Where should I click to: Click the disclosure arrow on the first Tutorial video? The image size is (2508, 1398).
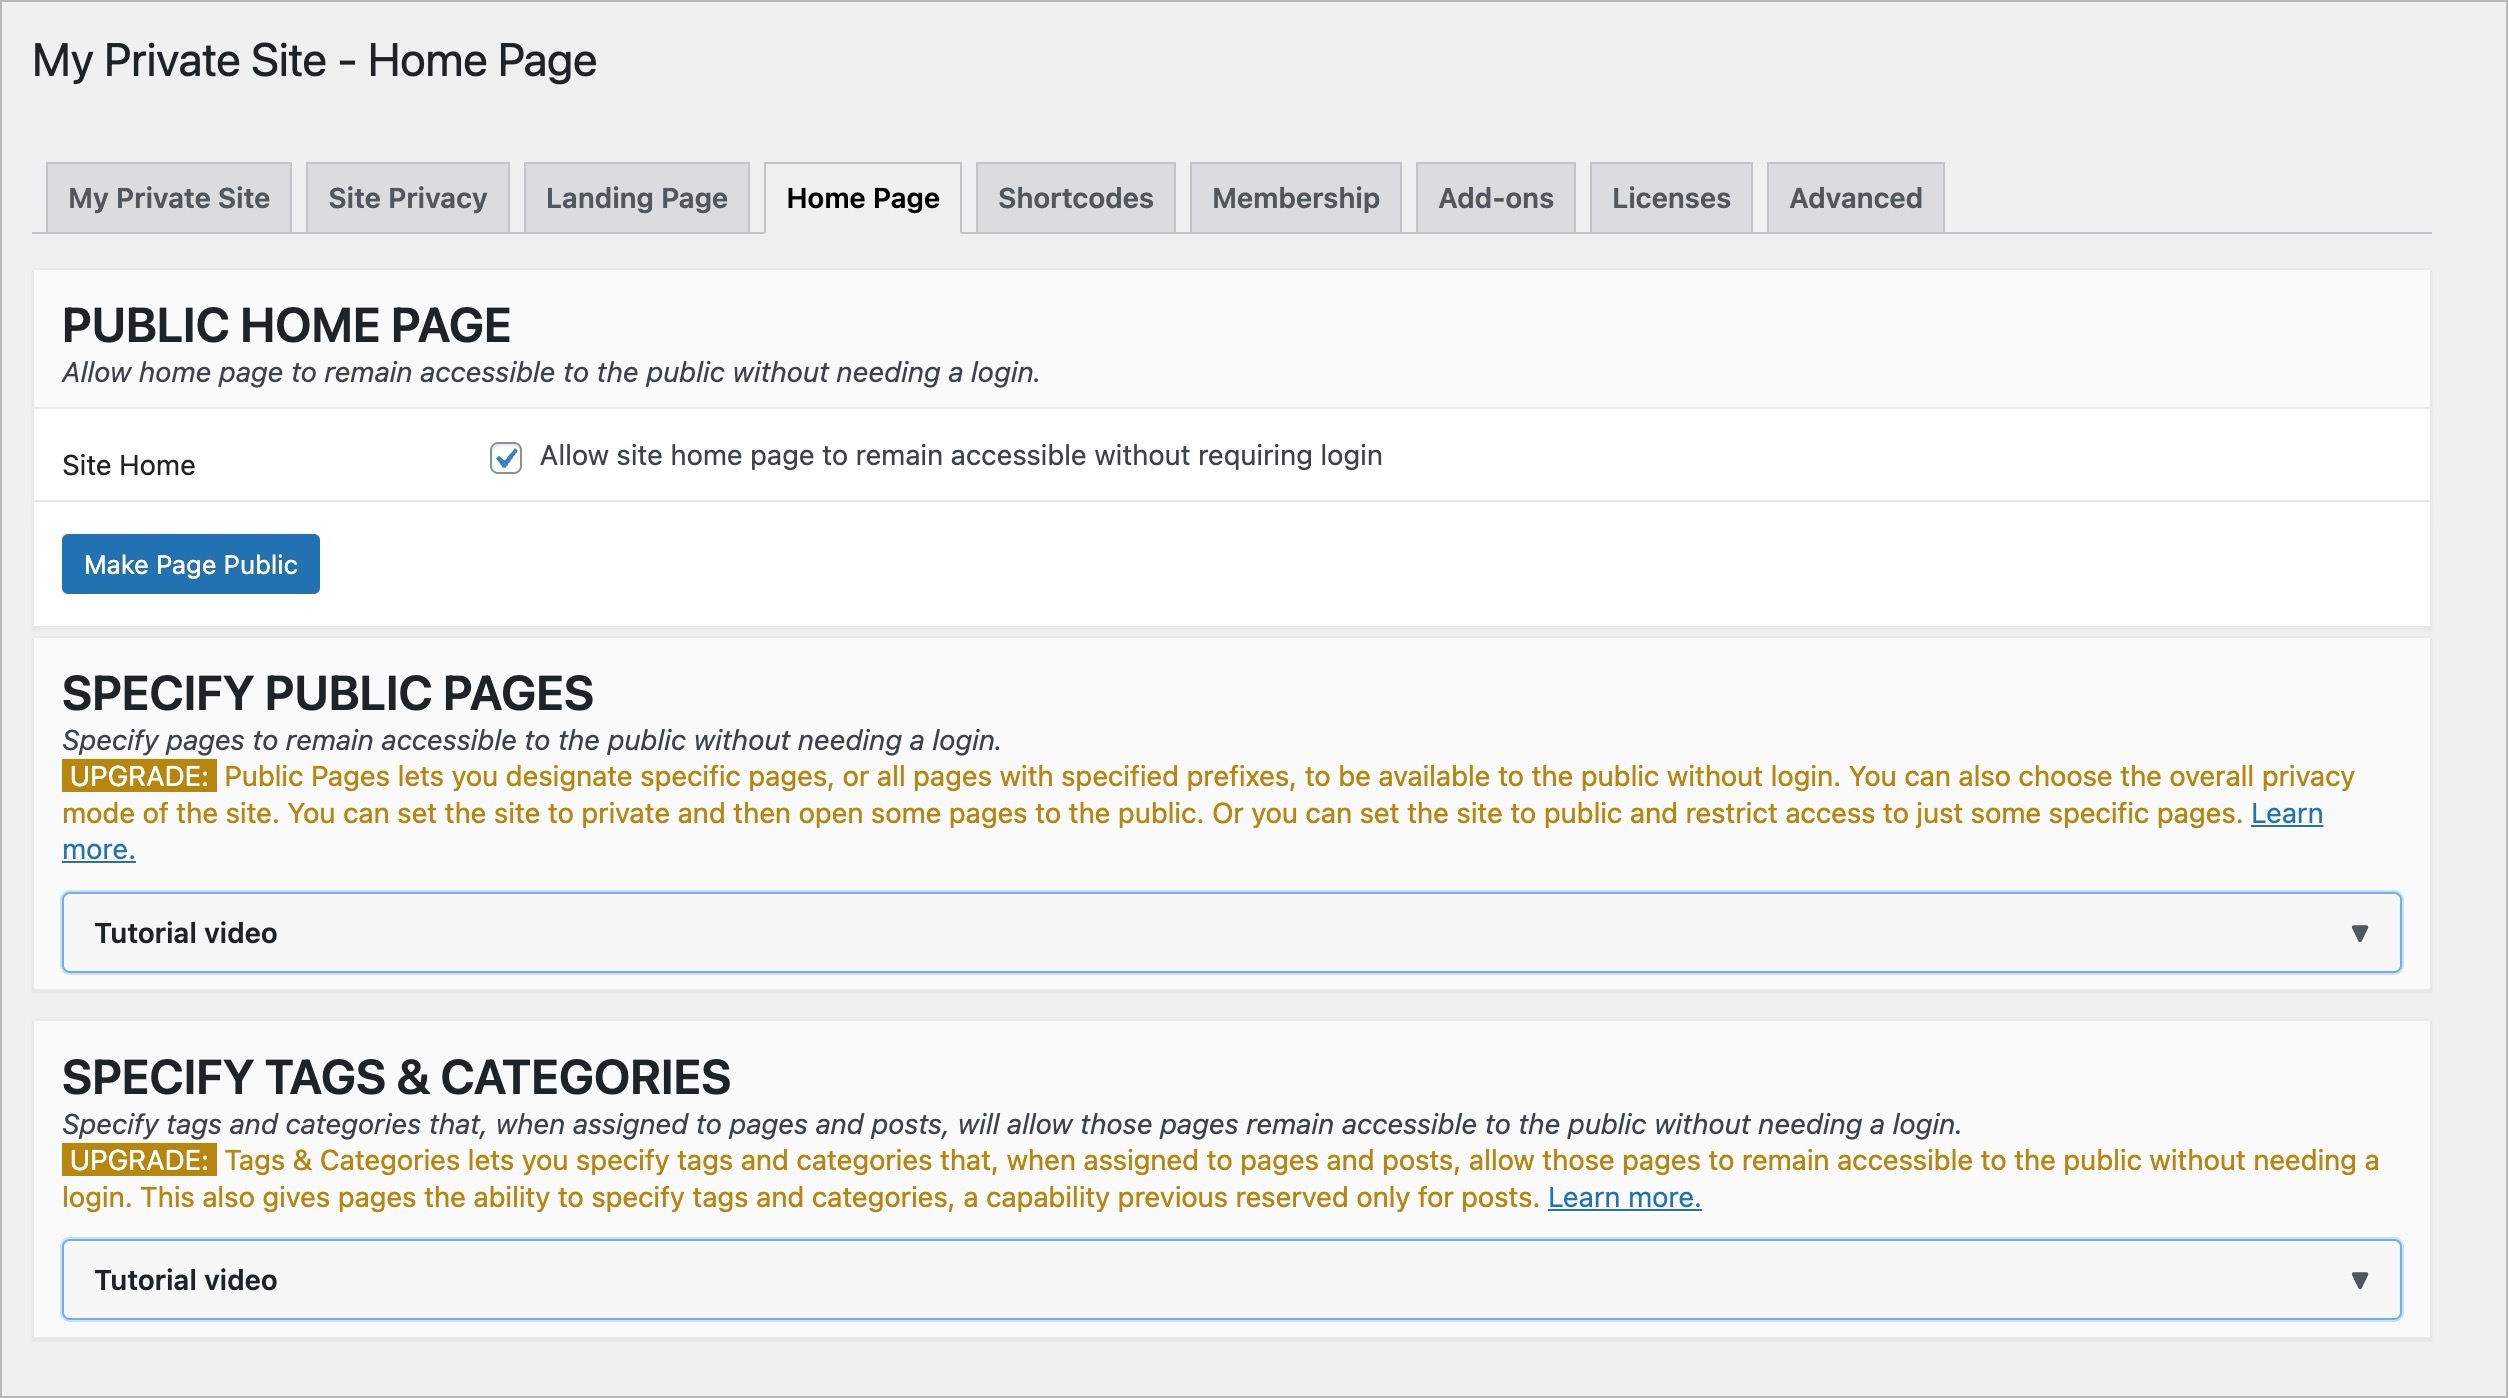pos(2361,932)
